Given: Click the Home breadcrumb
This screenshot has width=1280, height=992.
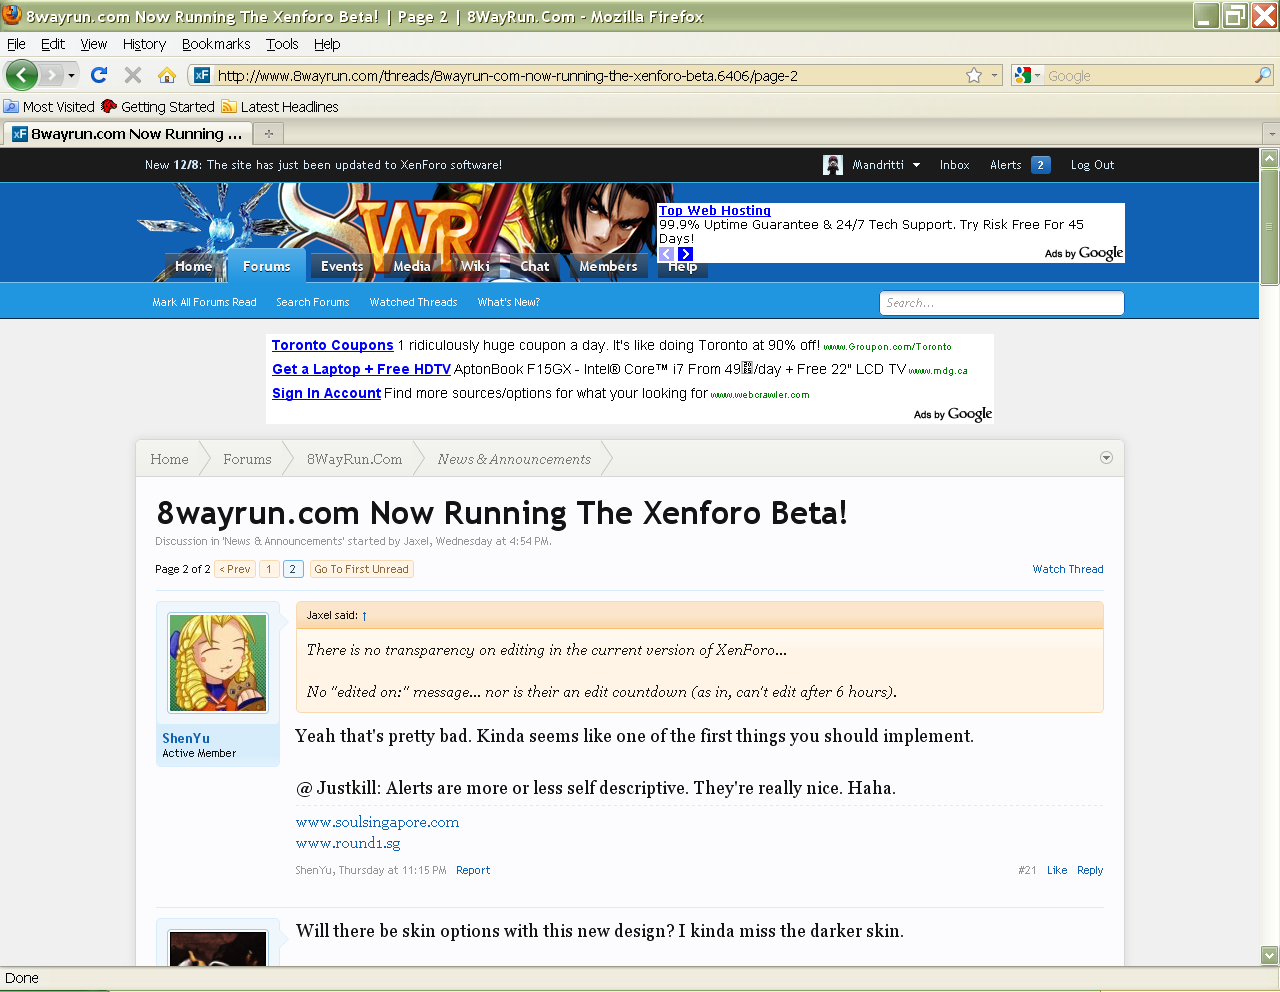Looking at the screenshot, I should 169,459.
